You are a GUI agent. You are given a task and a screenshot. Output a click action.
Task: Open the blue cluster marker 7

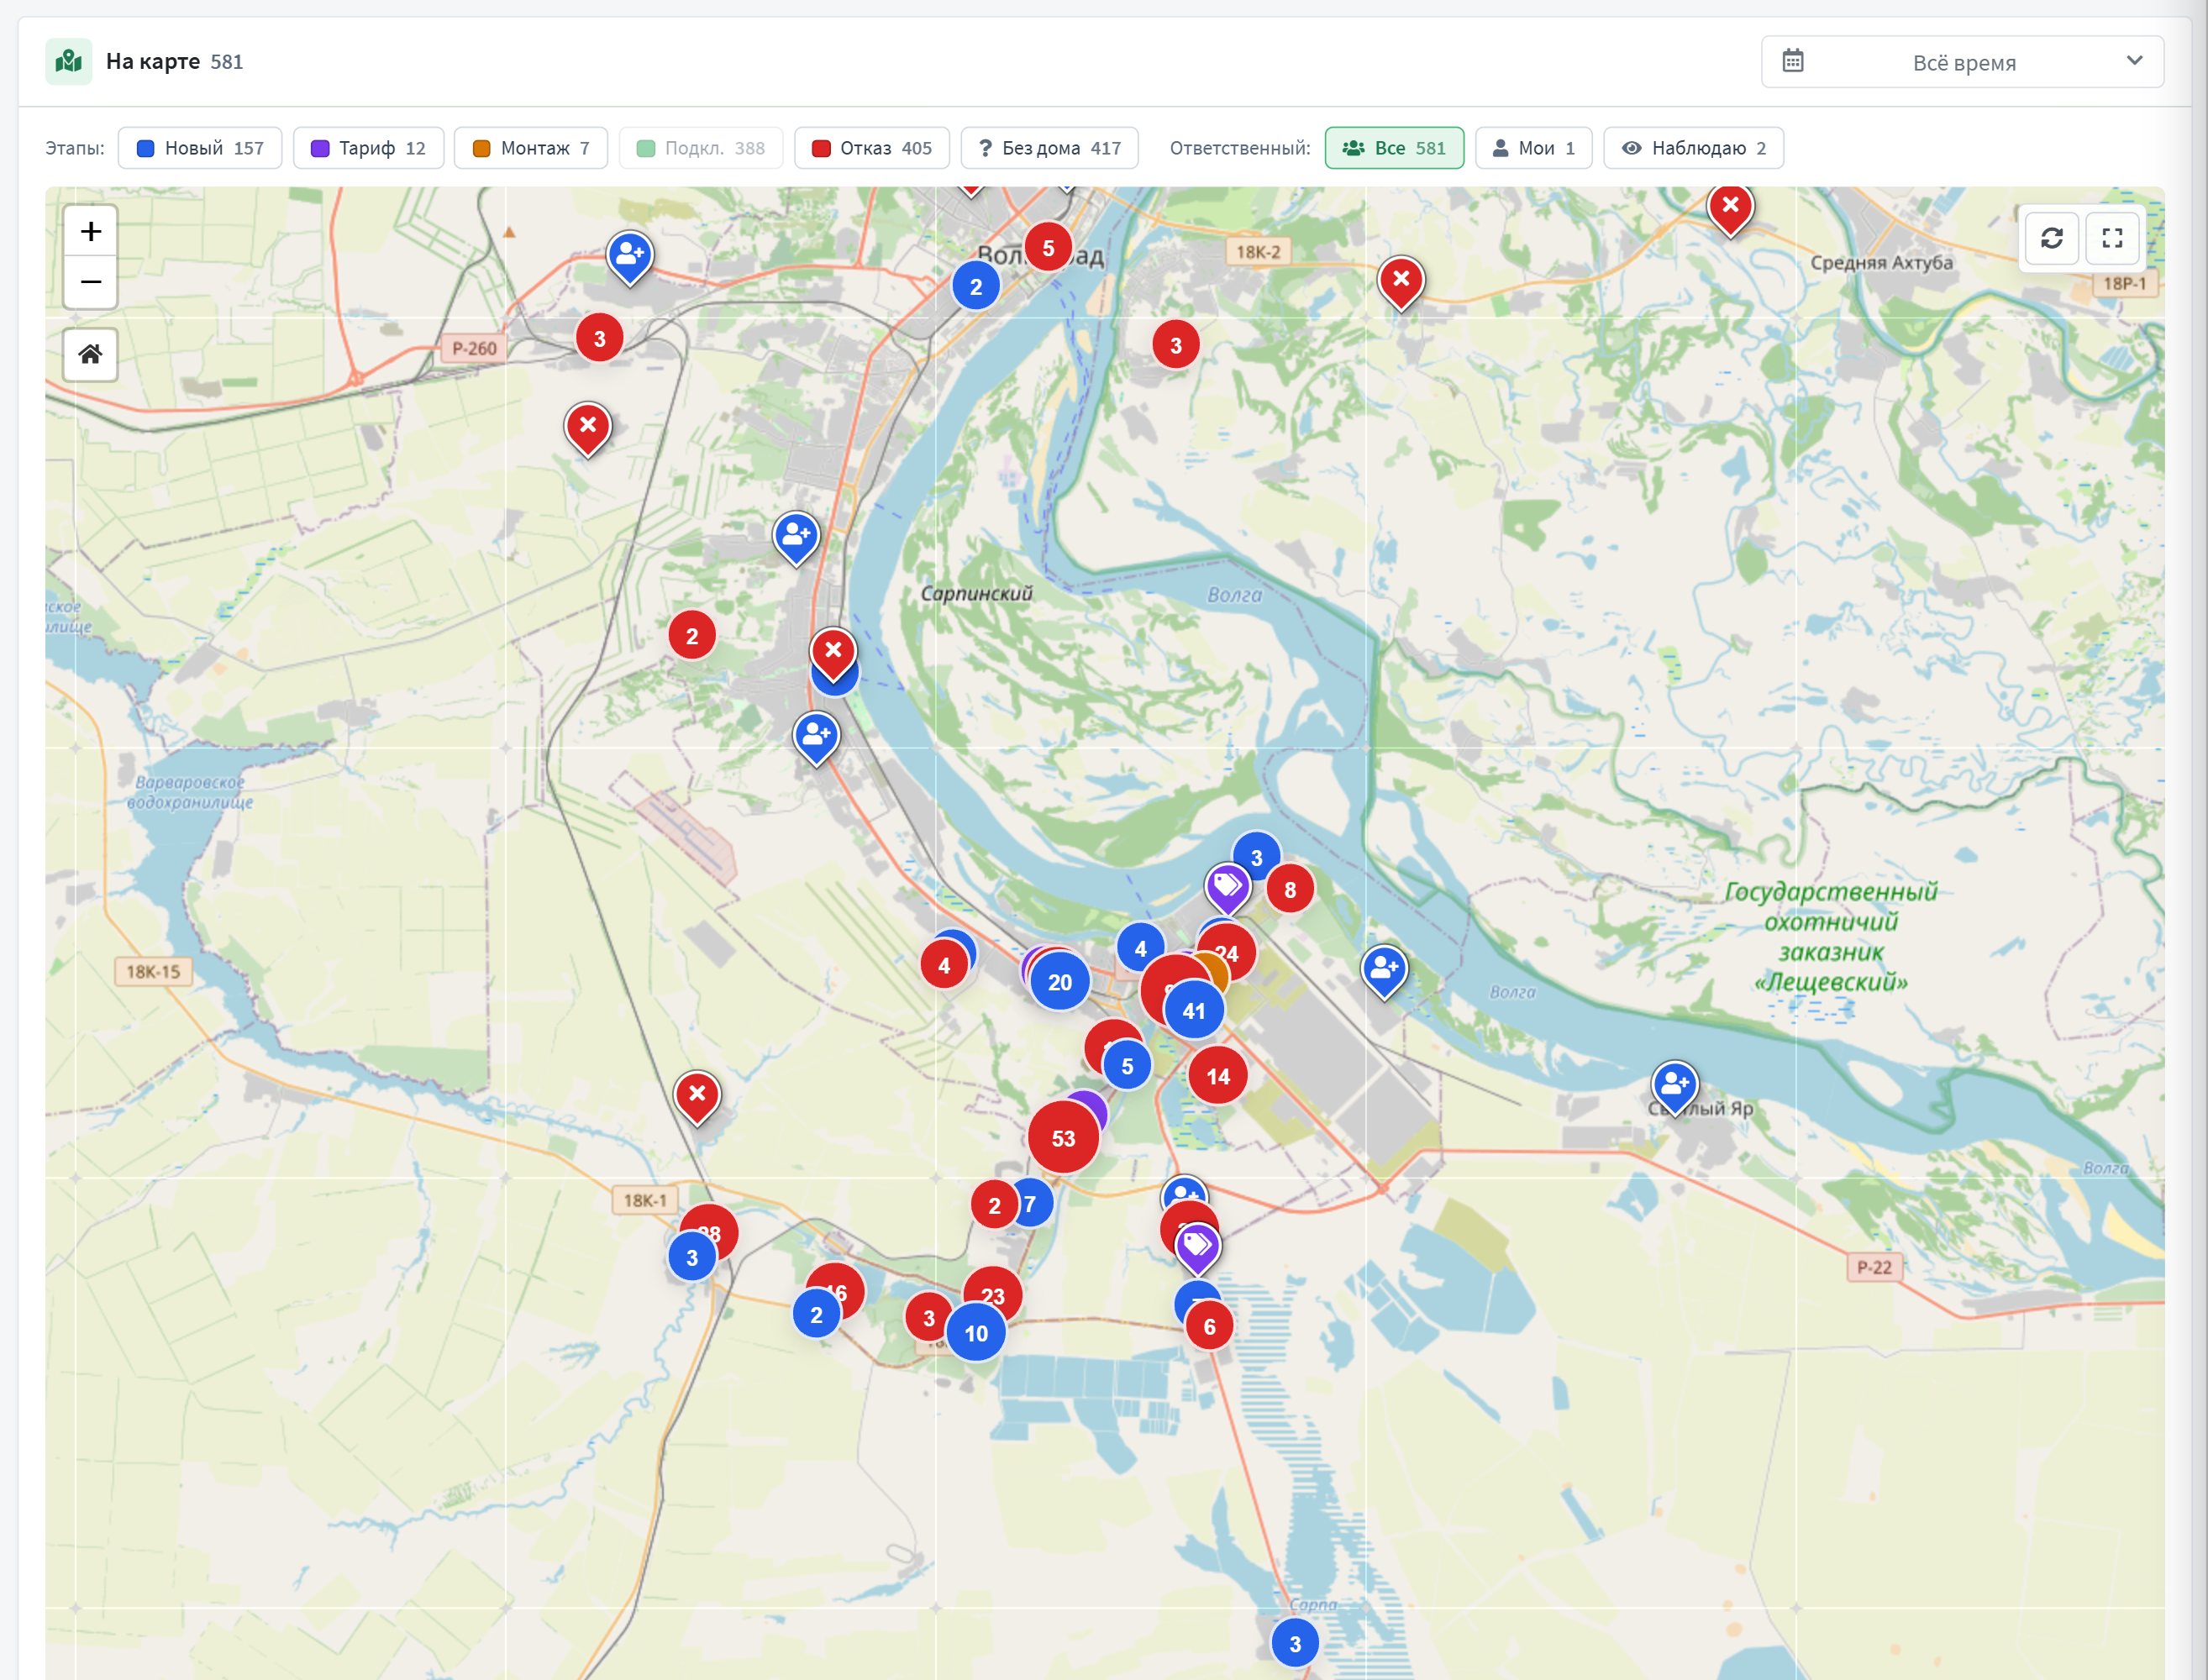[x=1031, y=1203]
